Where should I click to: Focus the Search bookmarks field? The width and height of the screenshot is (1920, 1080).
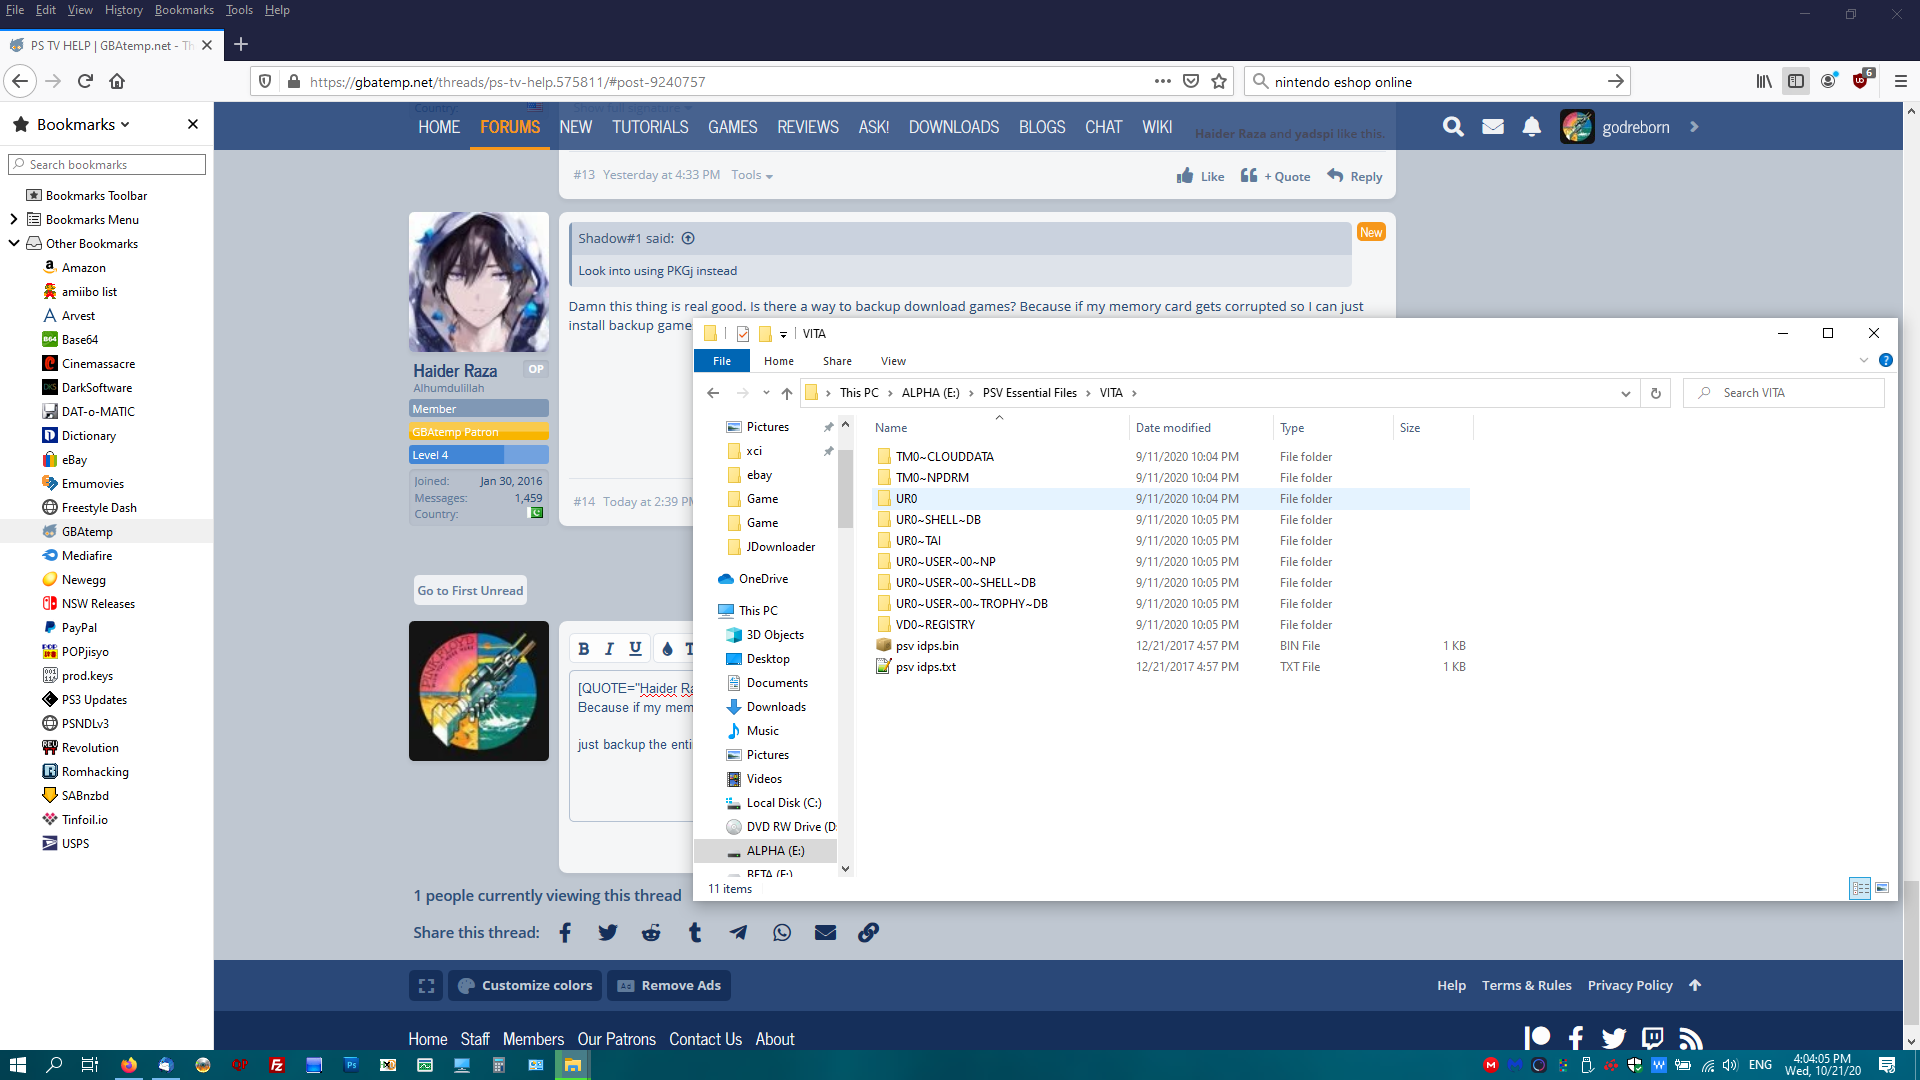click(x=107, y=164)
